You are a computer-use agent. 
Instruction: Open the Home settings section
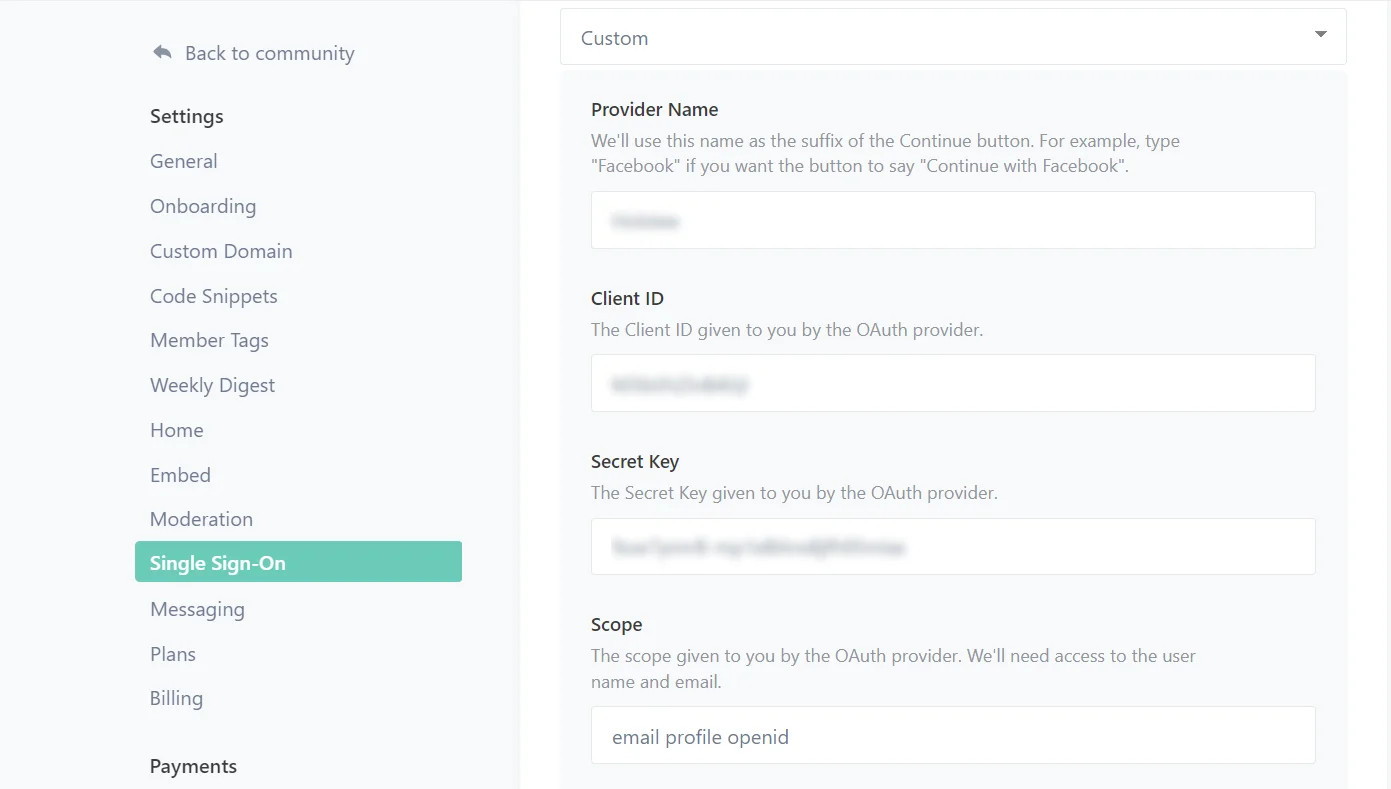point(177,430)
